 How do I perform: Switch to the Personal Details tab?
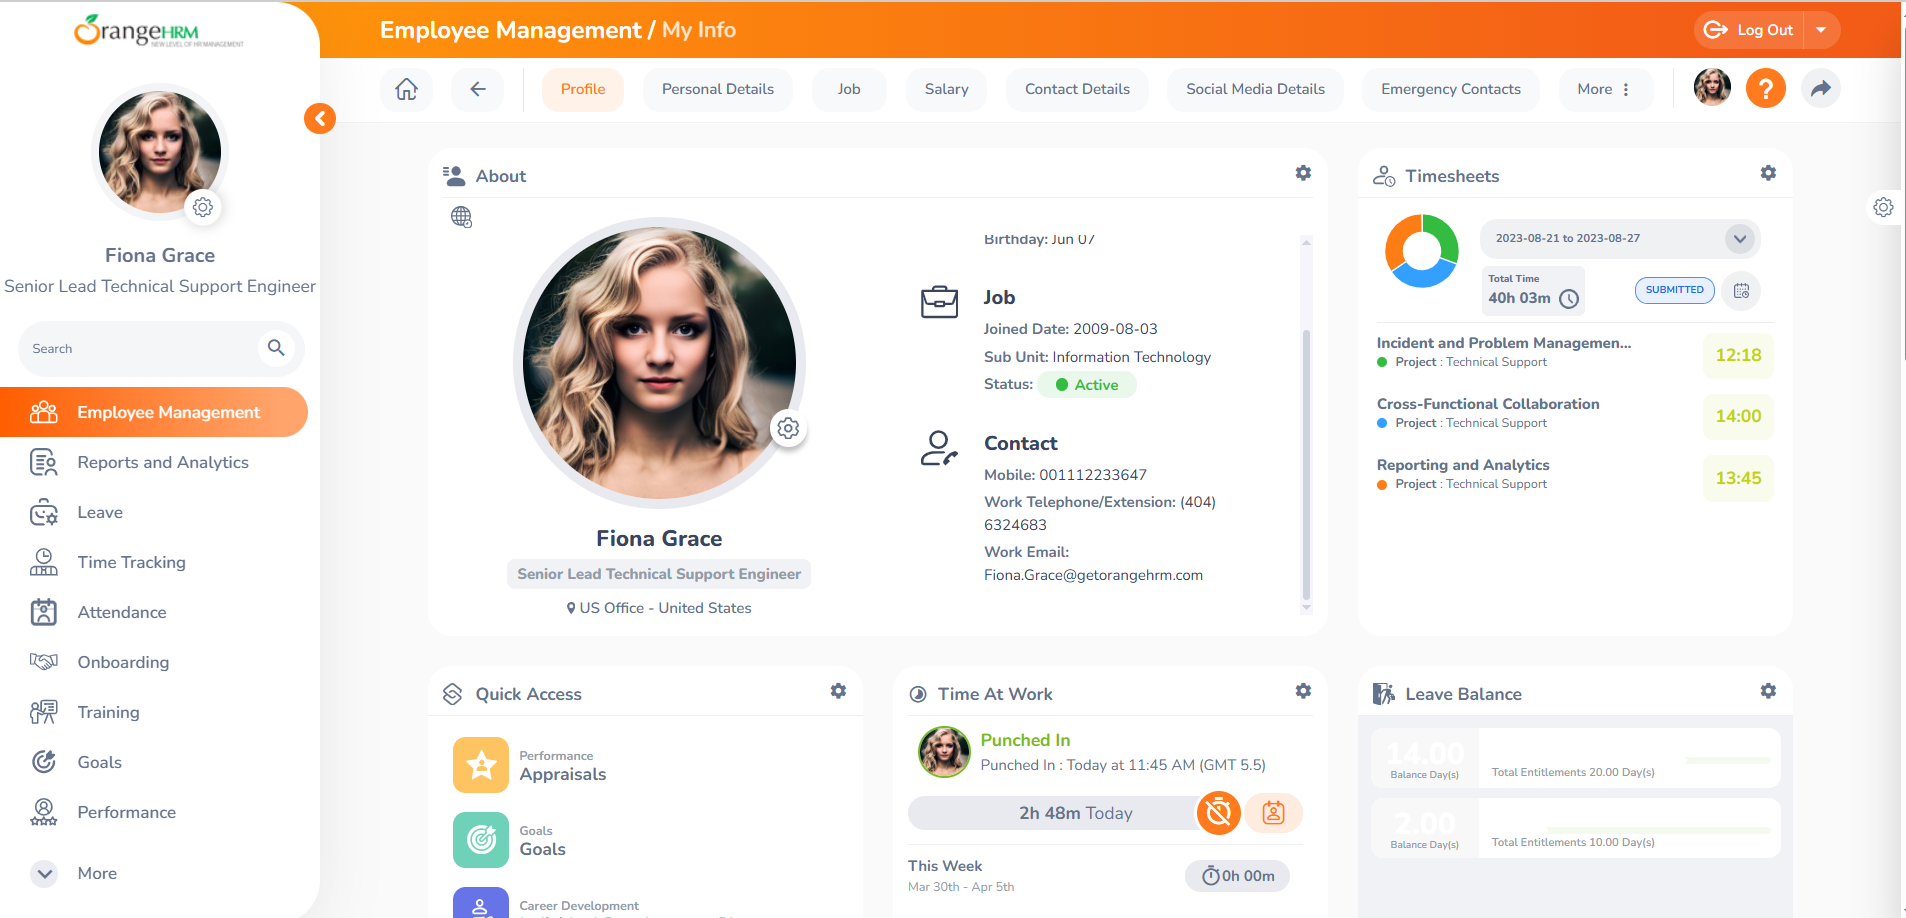tap(717, 89)
